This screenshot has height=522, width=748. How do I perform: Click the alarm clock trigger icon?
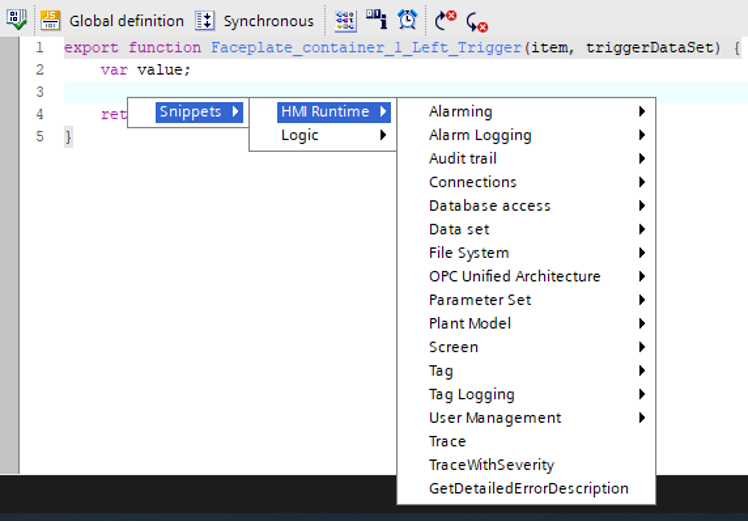[408, 20]
